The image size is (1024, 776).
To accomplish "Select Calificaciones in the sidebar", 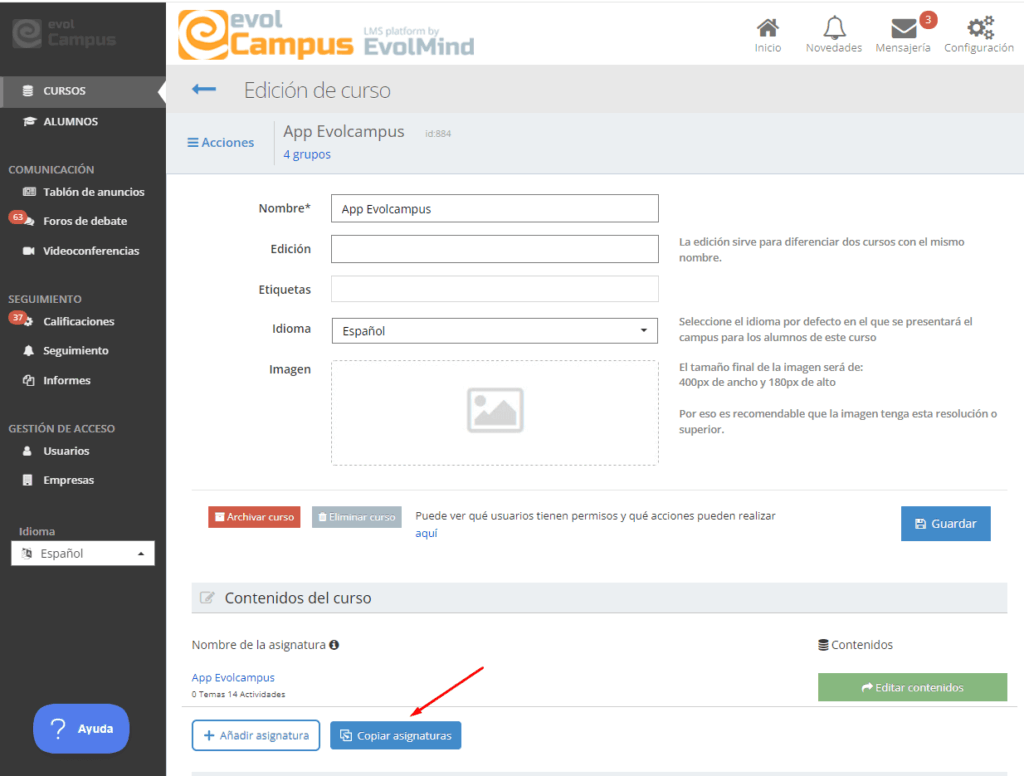I will click(x=78, y=321).
